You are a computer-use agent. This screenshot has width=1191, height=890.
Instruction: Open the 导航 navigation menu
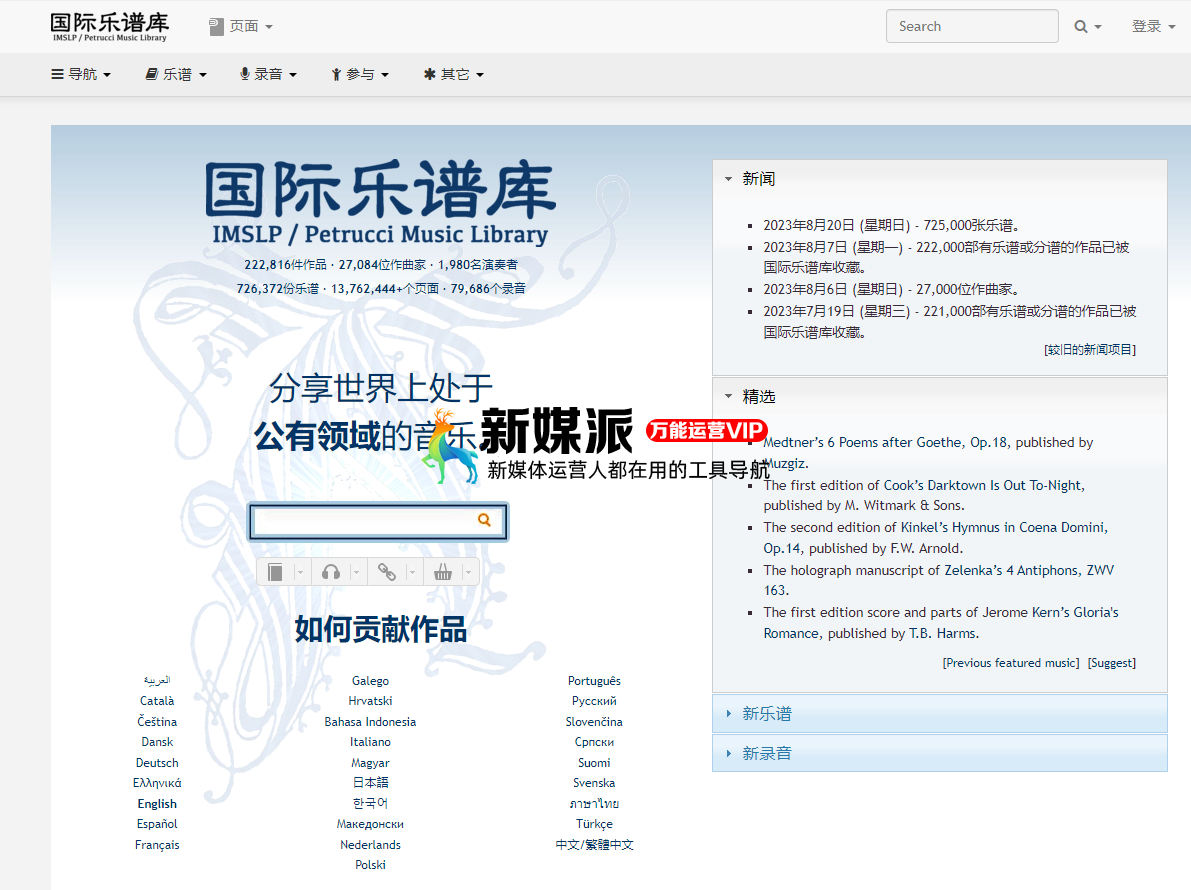pos(81,74)
